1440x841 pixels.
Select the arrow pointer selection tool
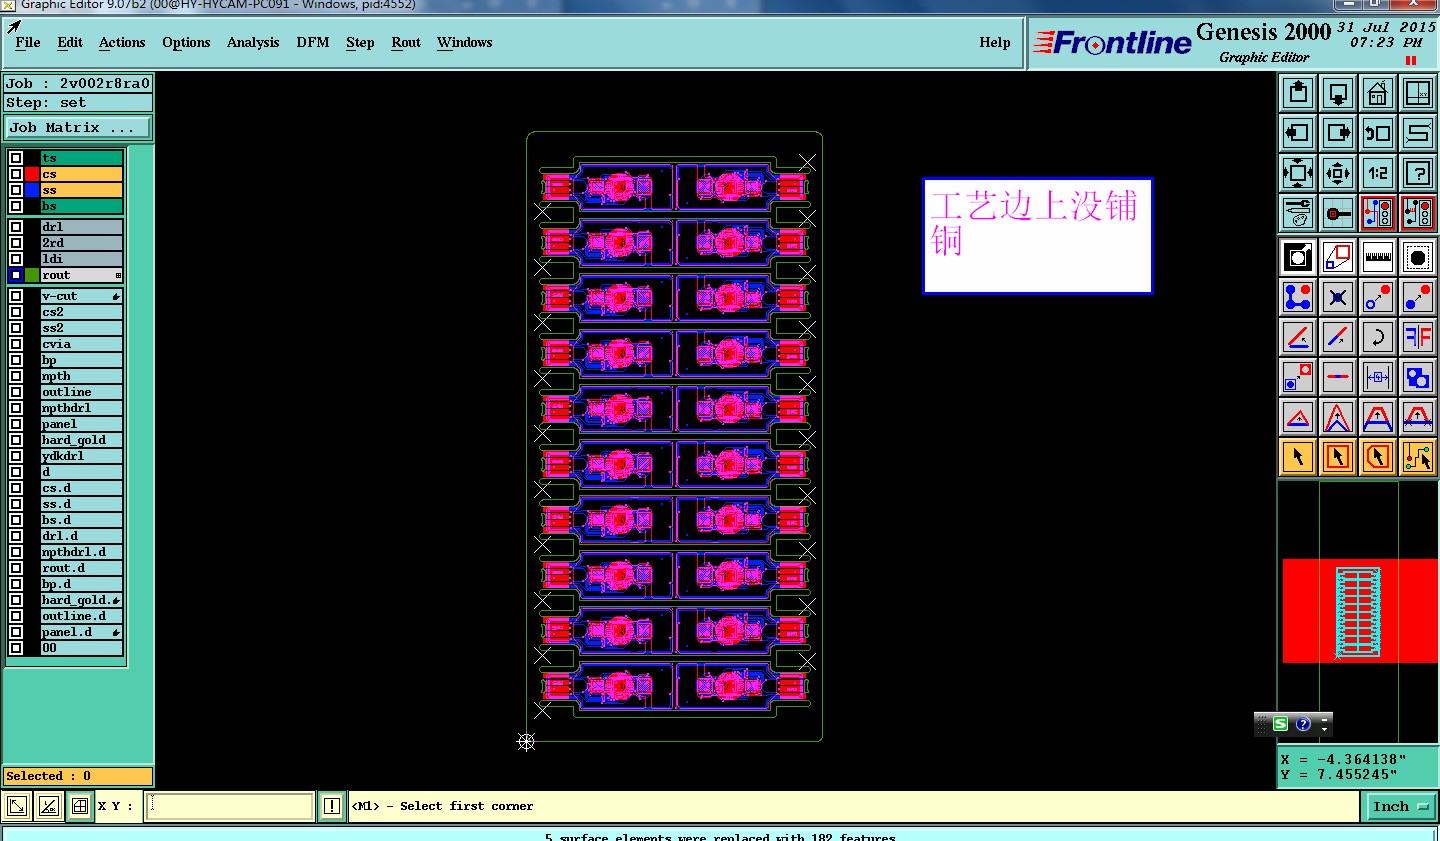tap(1298, 457)
